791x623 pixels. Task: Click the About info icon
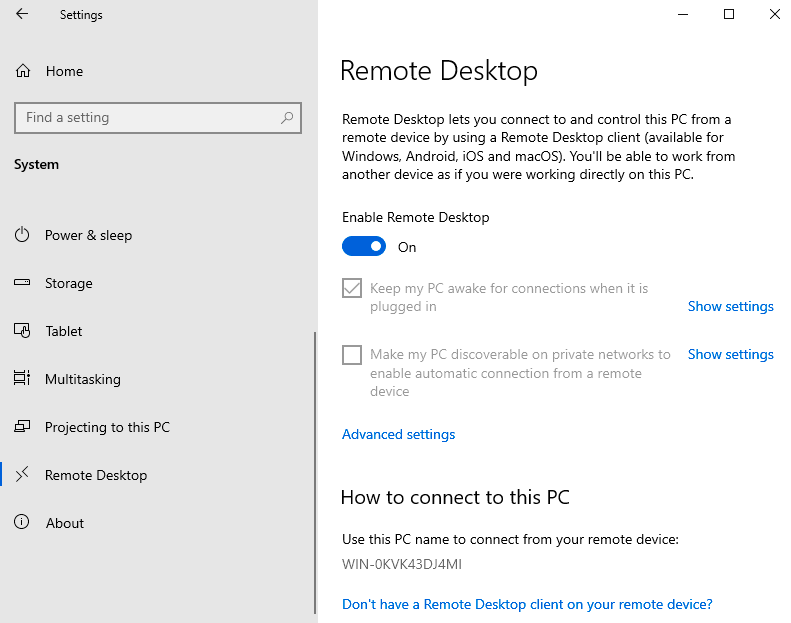[x=22, y=522]
